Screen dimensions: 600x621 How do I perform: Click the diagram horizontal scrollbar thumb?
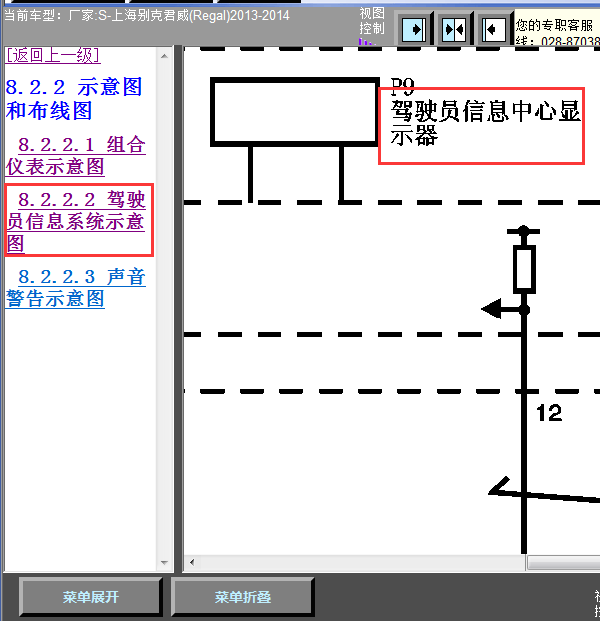tap(564, 562)
